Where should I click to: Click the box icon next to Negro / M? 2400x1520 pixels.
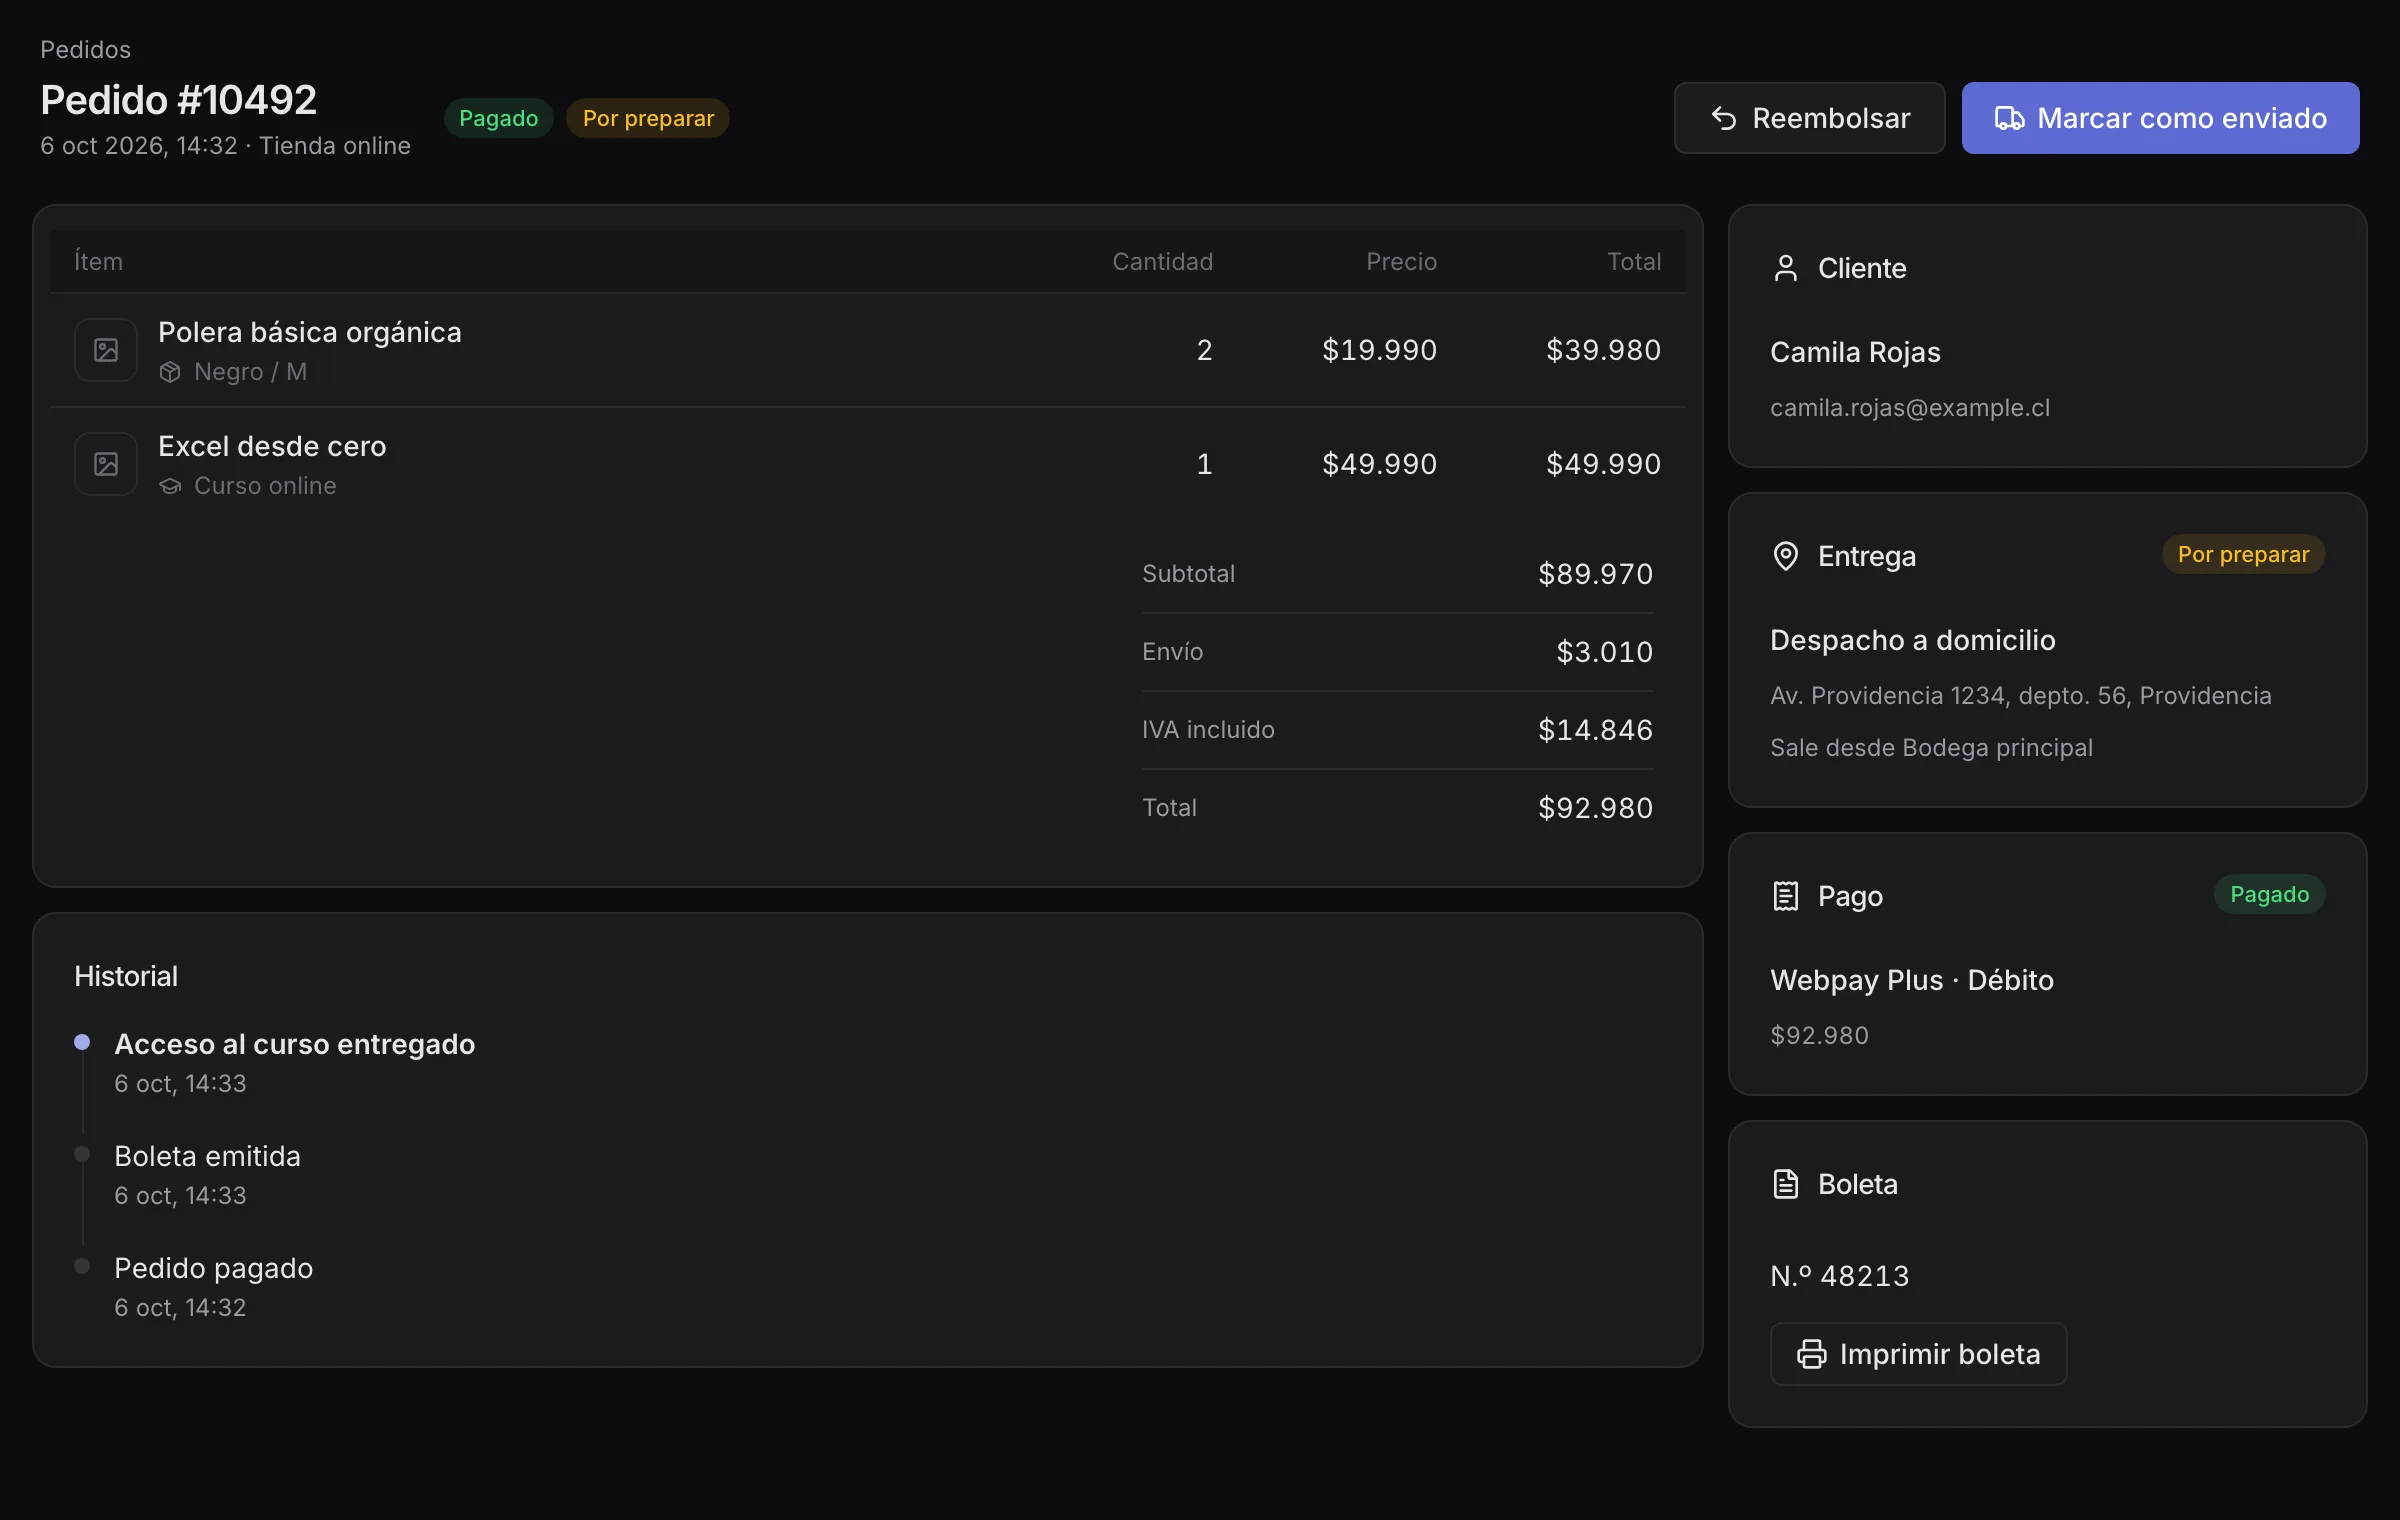point(170,372)
